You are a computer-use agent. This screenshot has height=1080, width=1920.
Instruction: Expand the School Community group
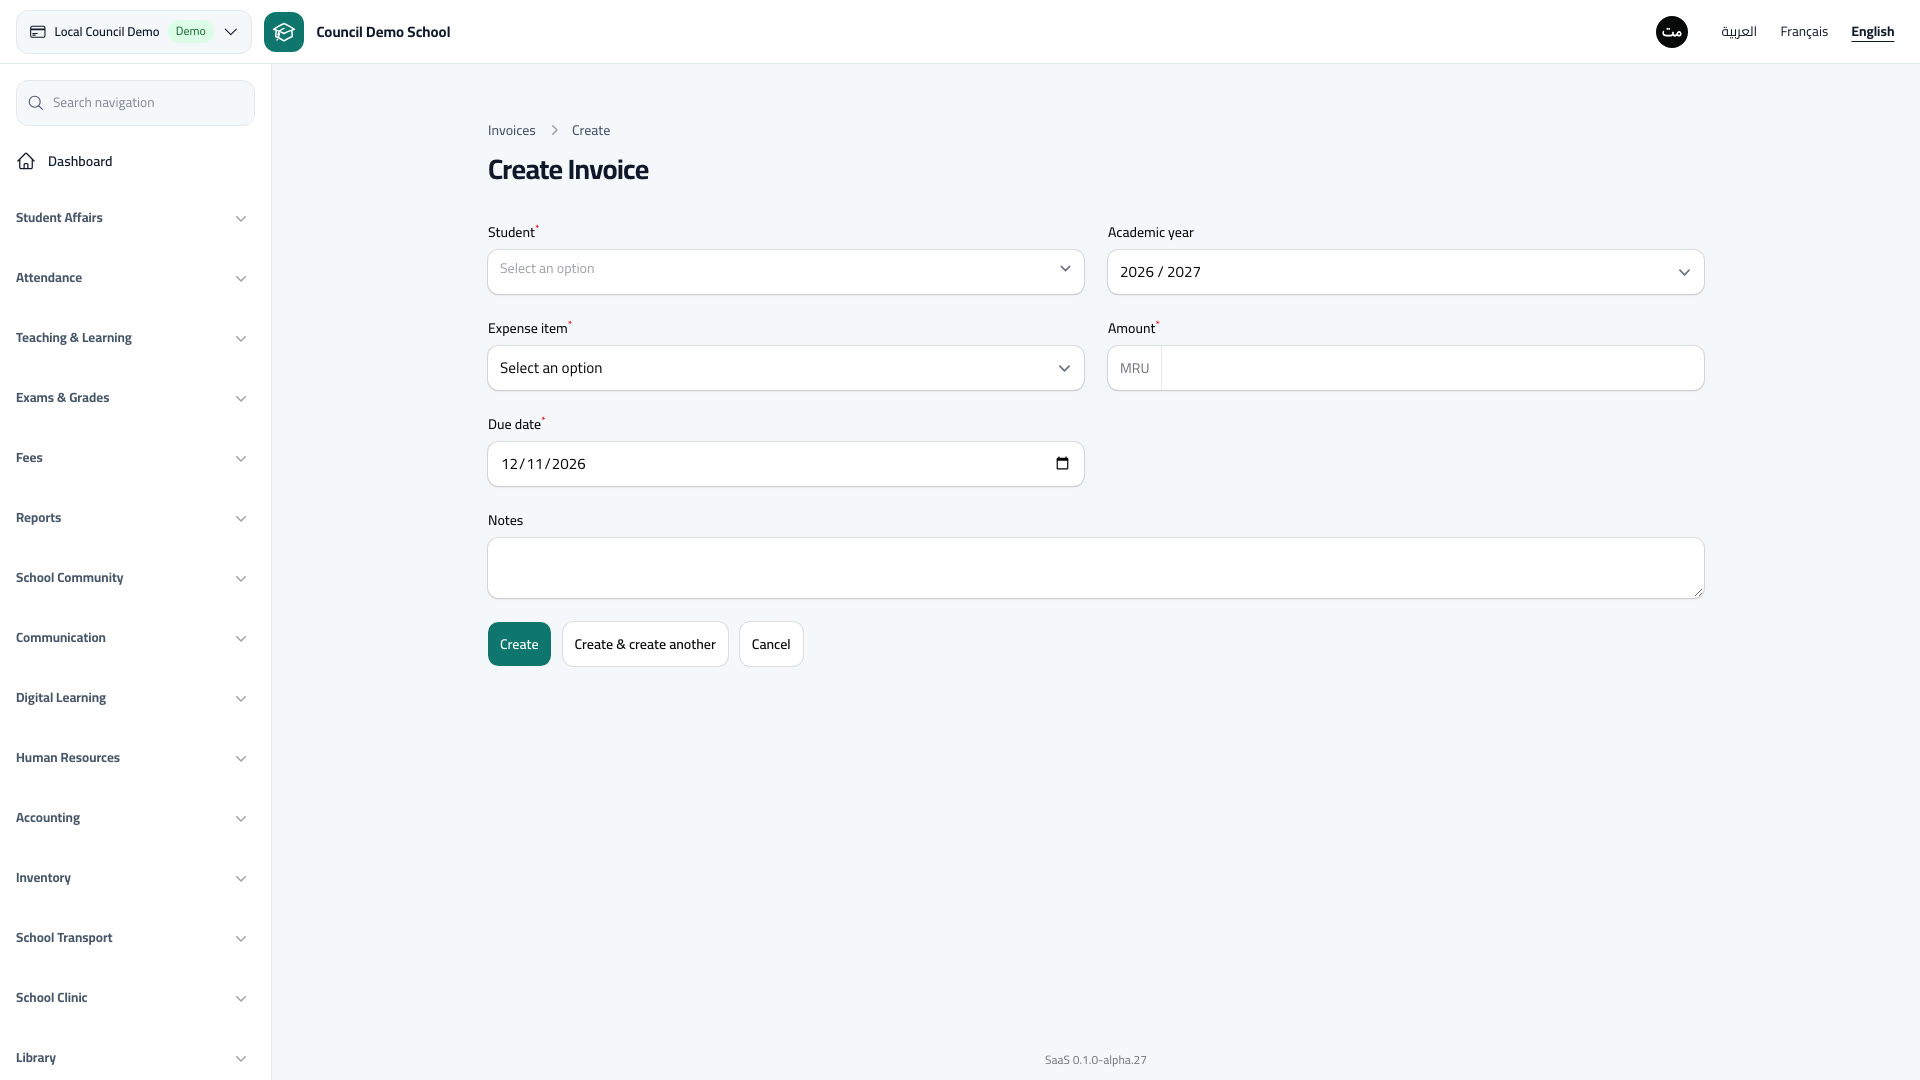click(x=131, y=578)
